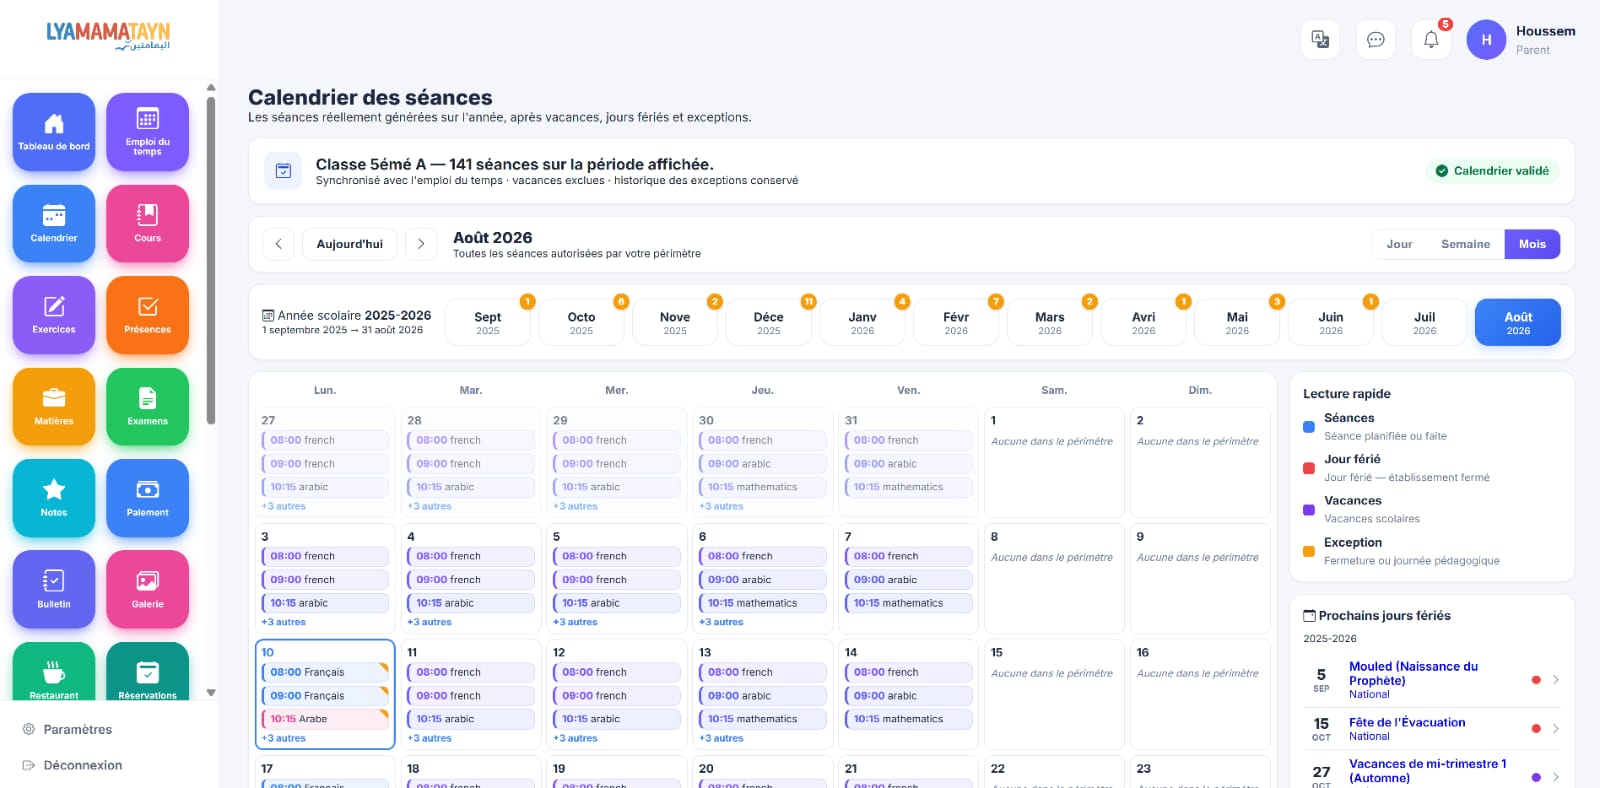This screenshot has width=1600, height=788.
Task: Switch to Jour view
Action: pyautogui.click(x=1399, y=244)
